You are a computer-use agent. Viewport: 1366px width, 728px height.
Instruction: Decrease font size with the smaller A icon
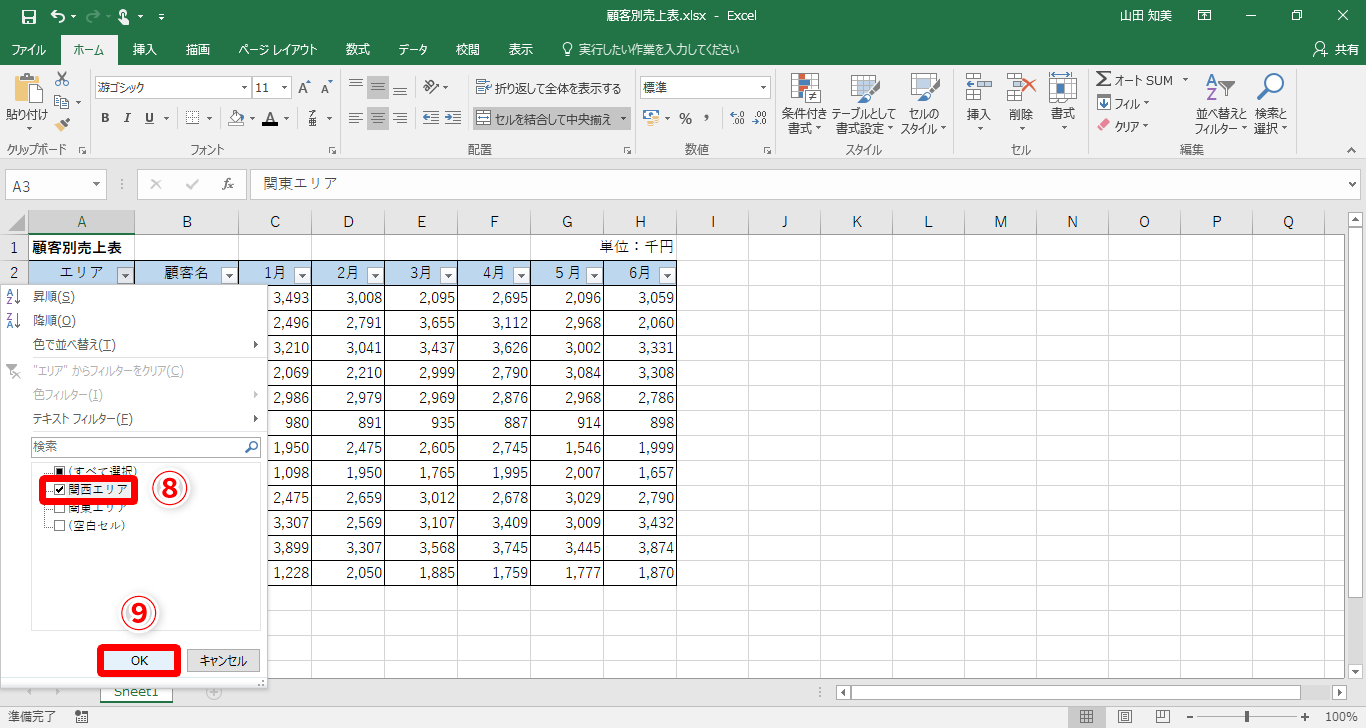[x=327, y=88]
